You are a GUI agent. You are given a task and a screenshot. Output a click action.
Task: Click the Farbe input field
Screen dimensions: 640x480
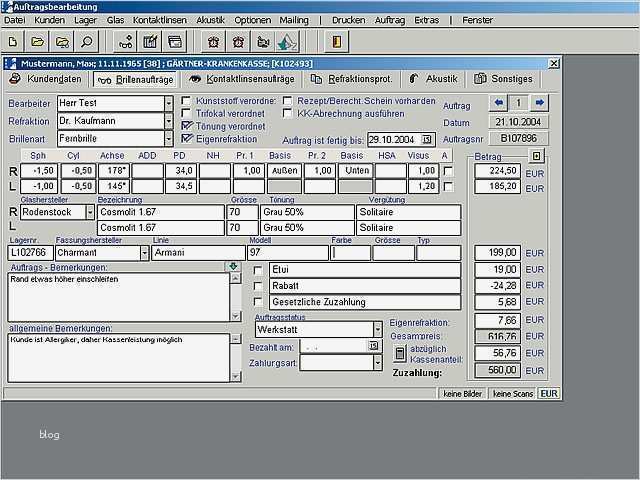(x=351, y=253)
